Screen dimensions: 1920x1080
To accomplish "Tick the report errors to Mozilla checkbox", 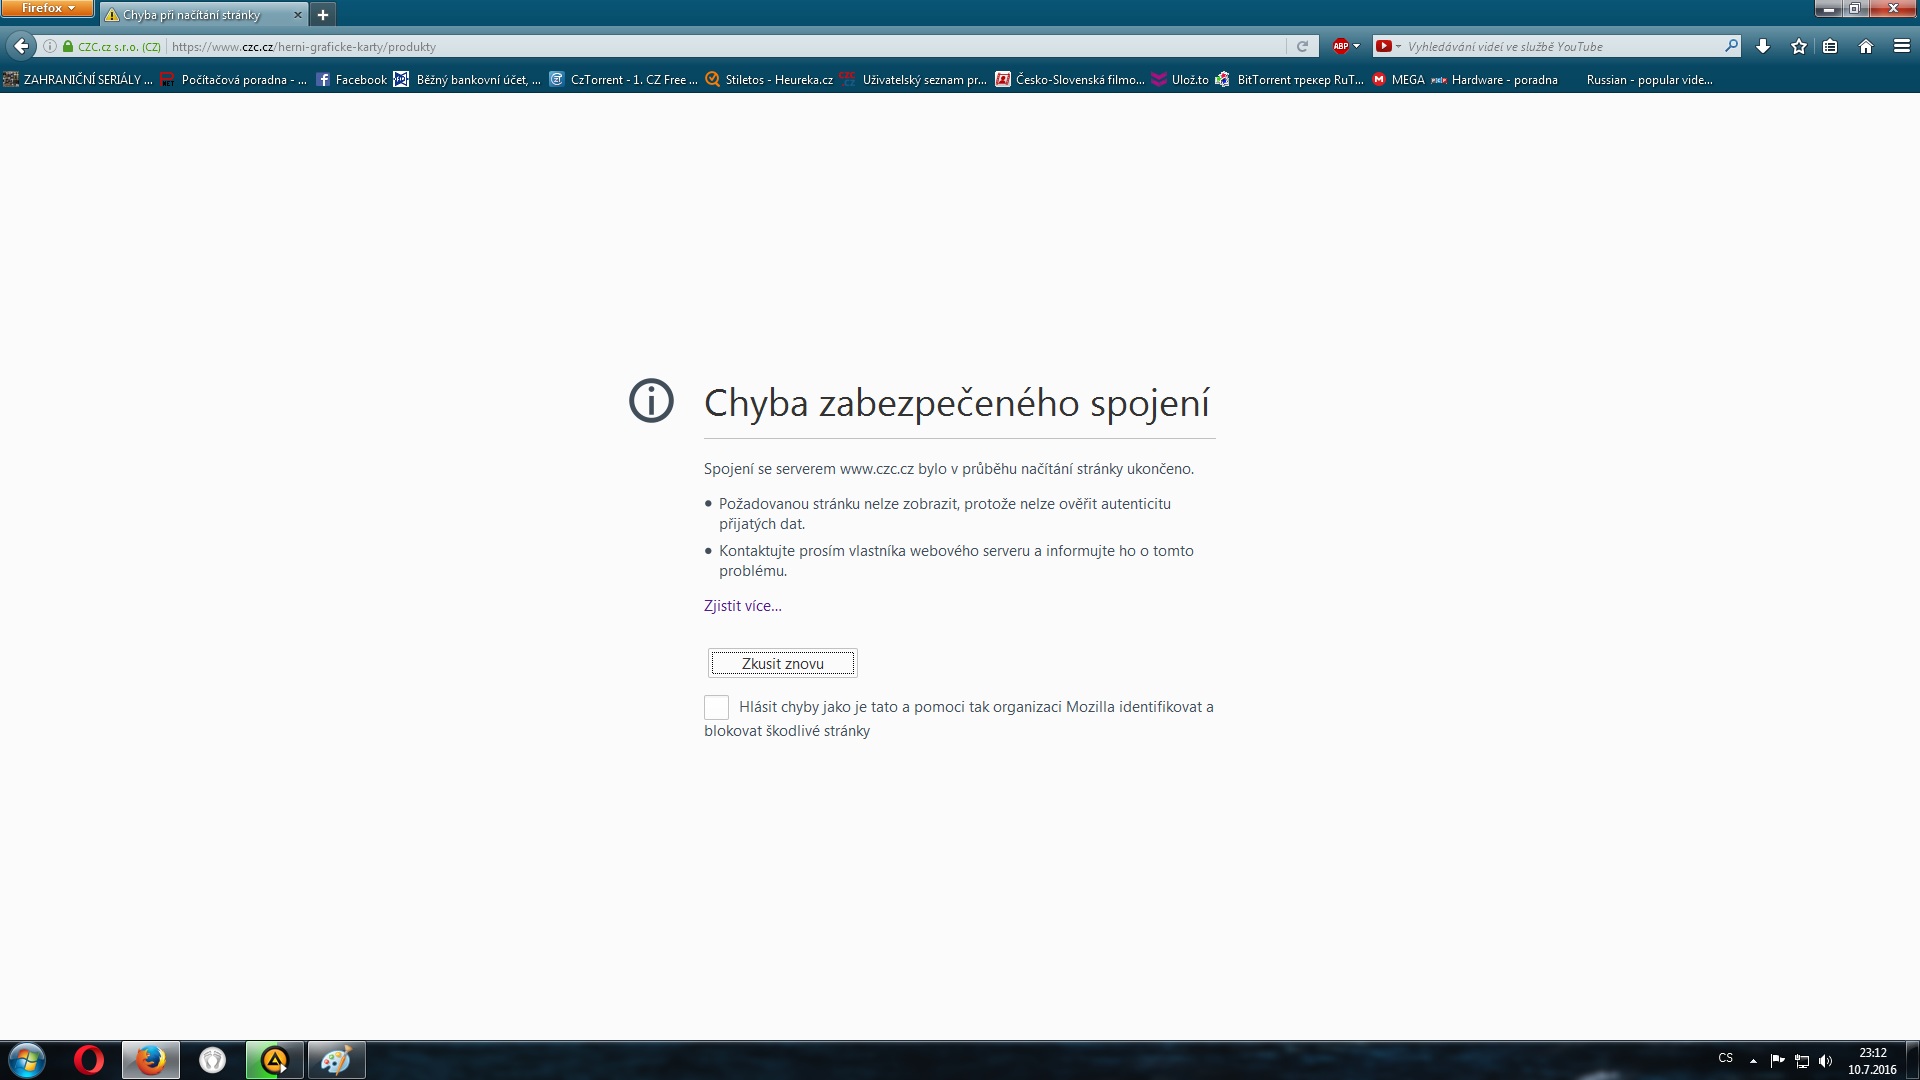I will click(x=716, y=707).
